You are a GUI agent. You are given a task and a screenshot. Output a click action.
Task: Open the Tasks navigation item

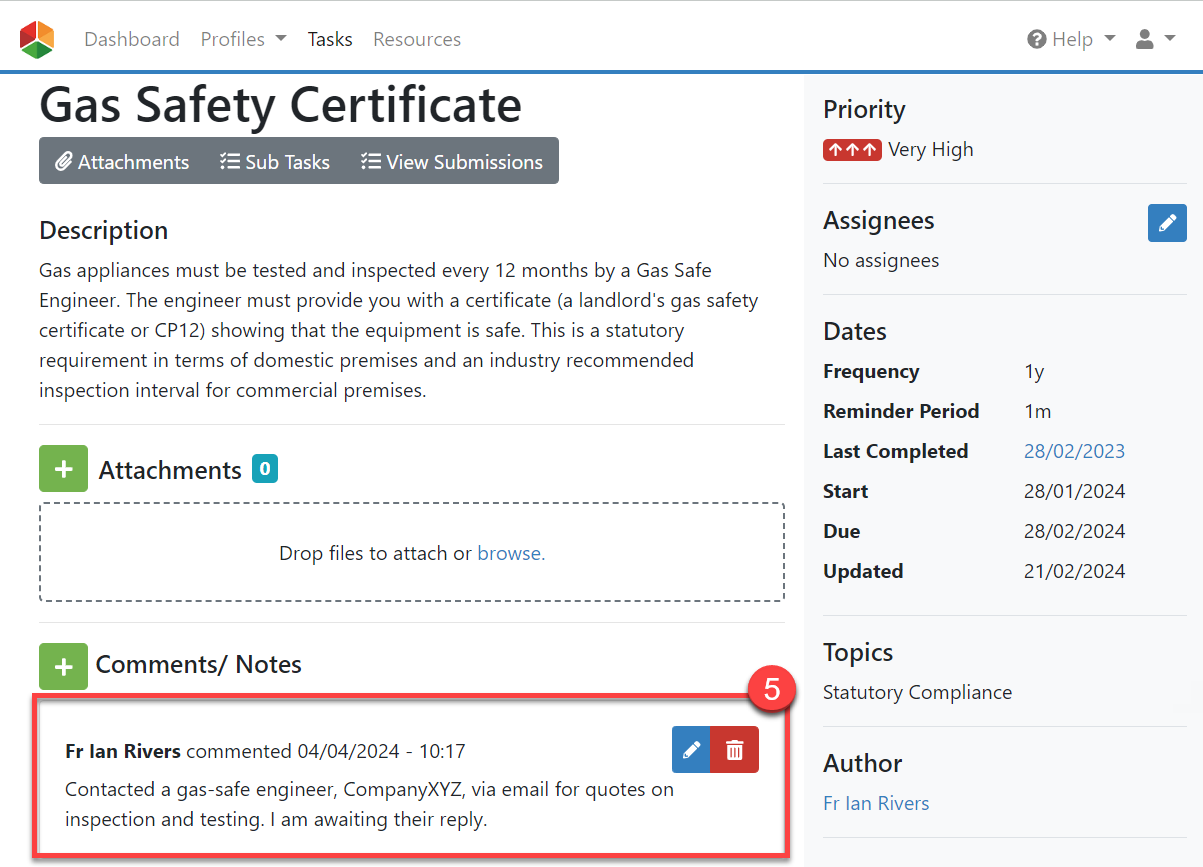pos(330,40)
